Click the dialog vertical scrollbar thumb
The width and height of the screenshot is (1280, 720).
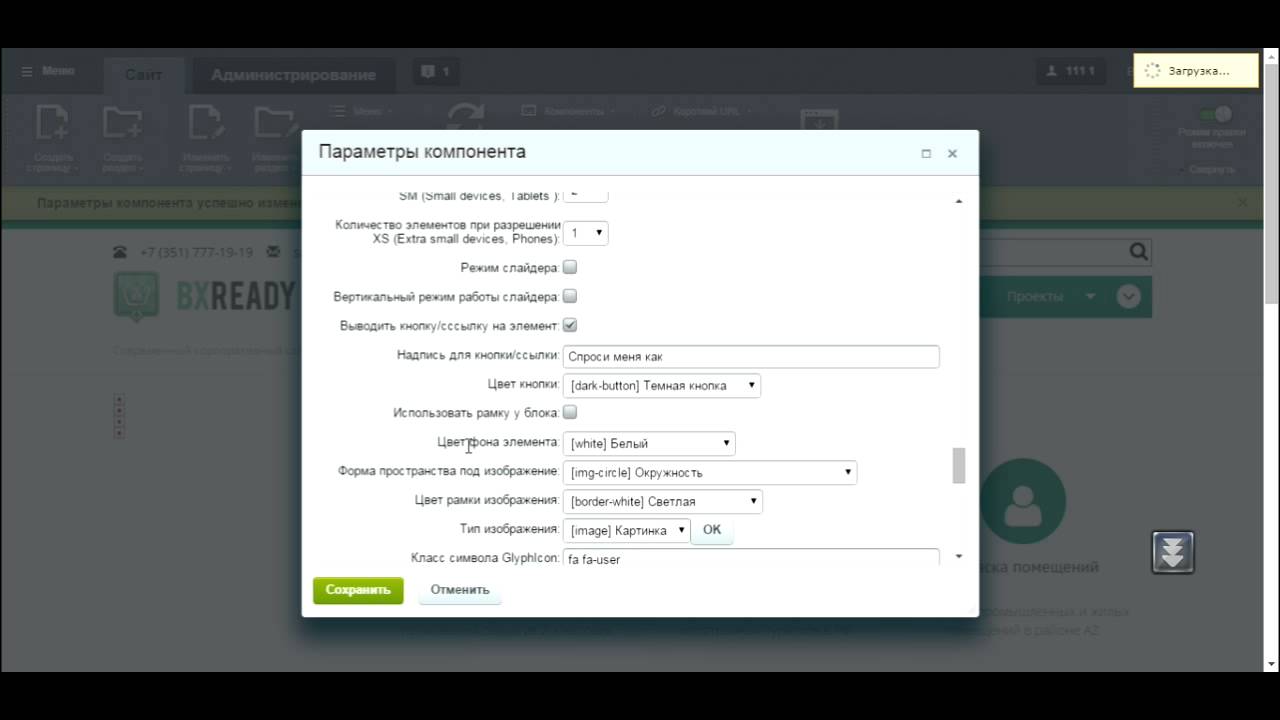tap(959, 466)
